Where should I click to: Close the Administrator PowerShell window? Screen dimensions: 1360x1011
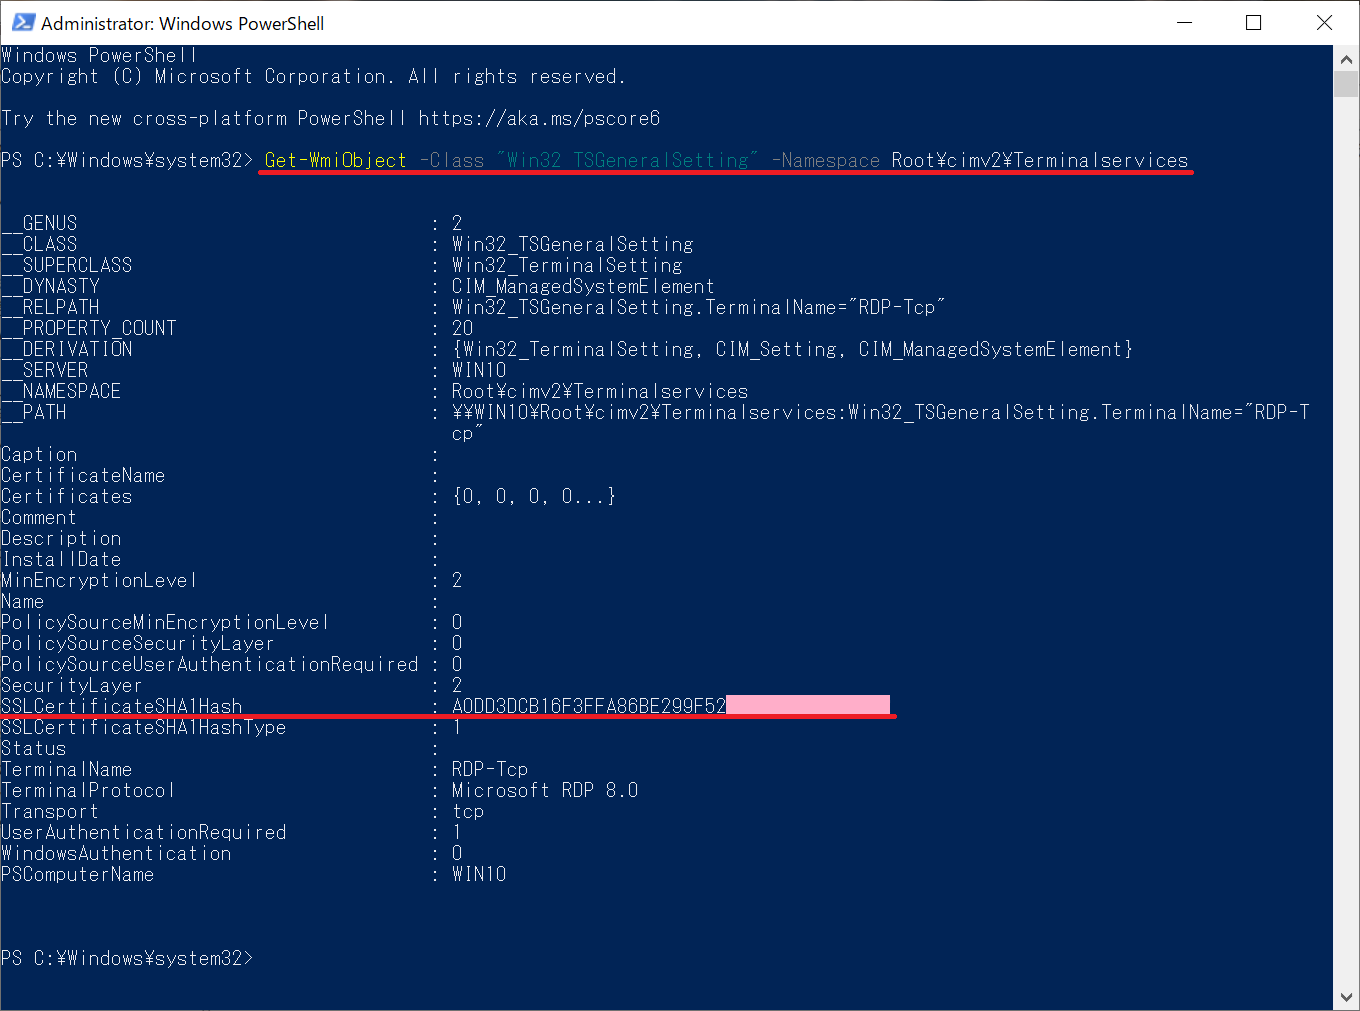(1324, 22)
